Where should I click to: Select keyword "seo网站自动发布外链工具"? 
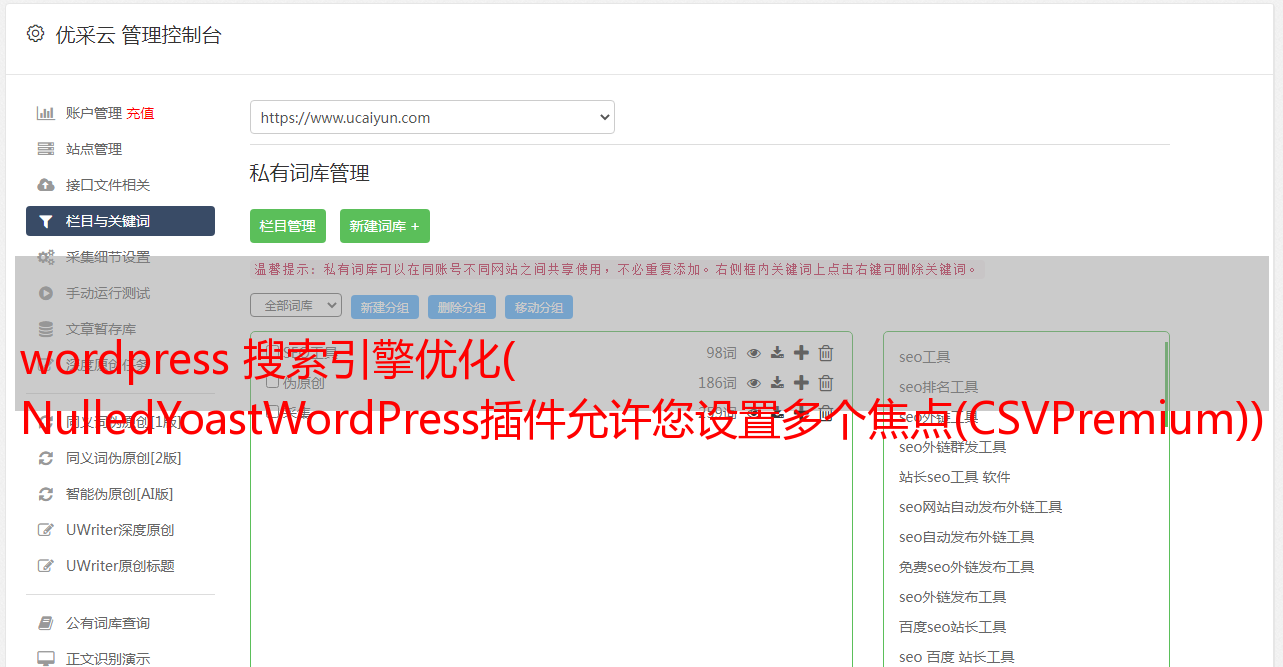point(981,507)
